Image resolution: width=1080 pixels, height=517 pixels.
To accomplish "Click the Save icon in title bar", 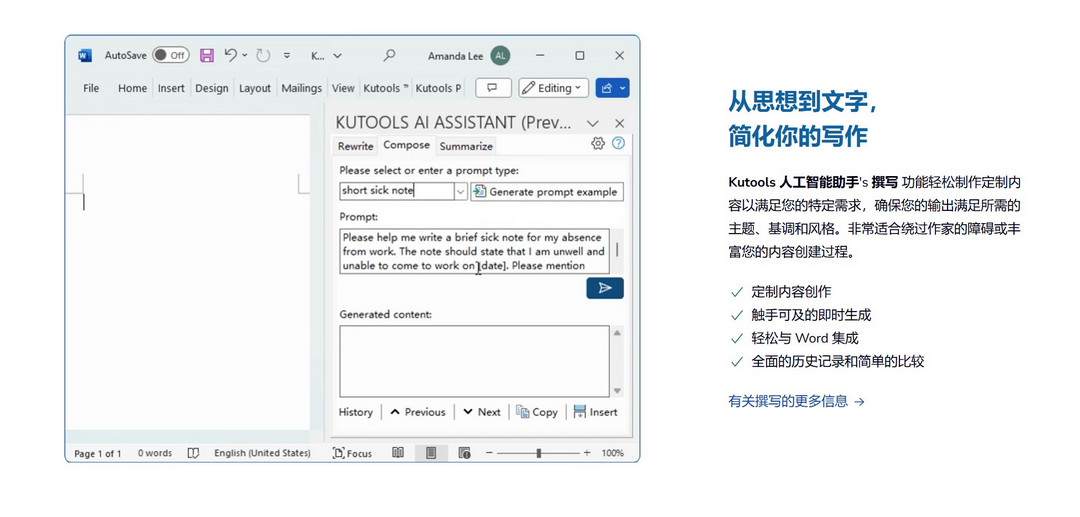I will click(207, 56).
